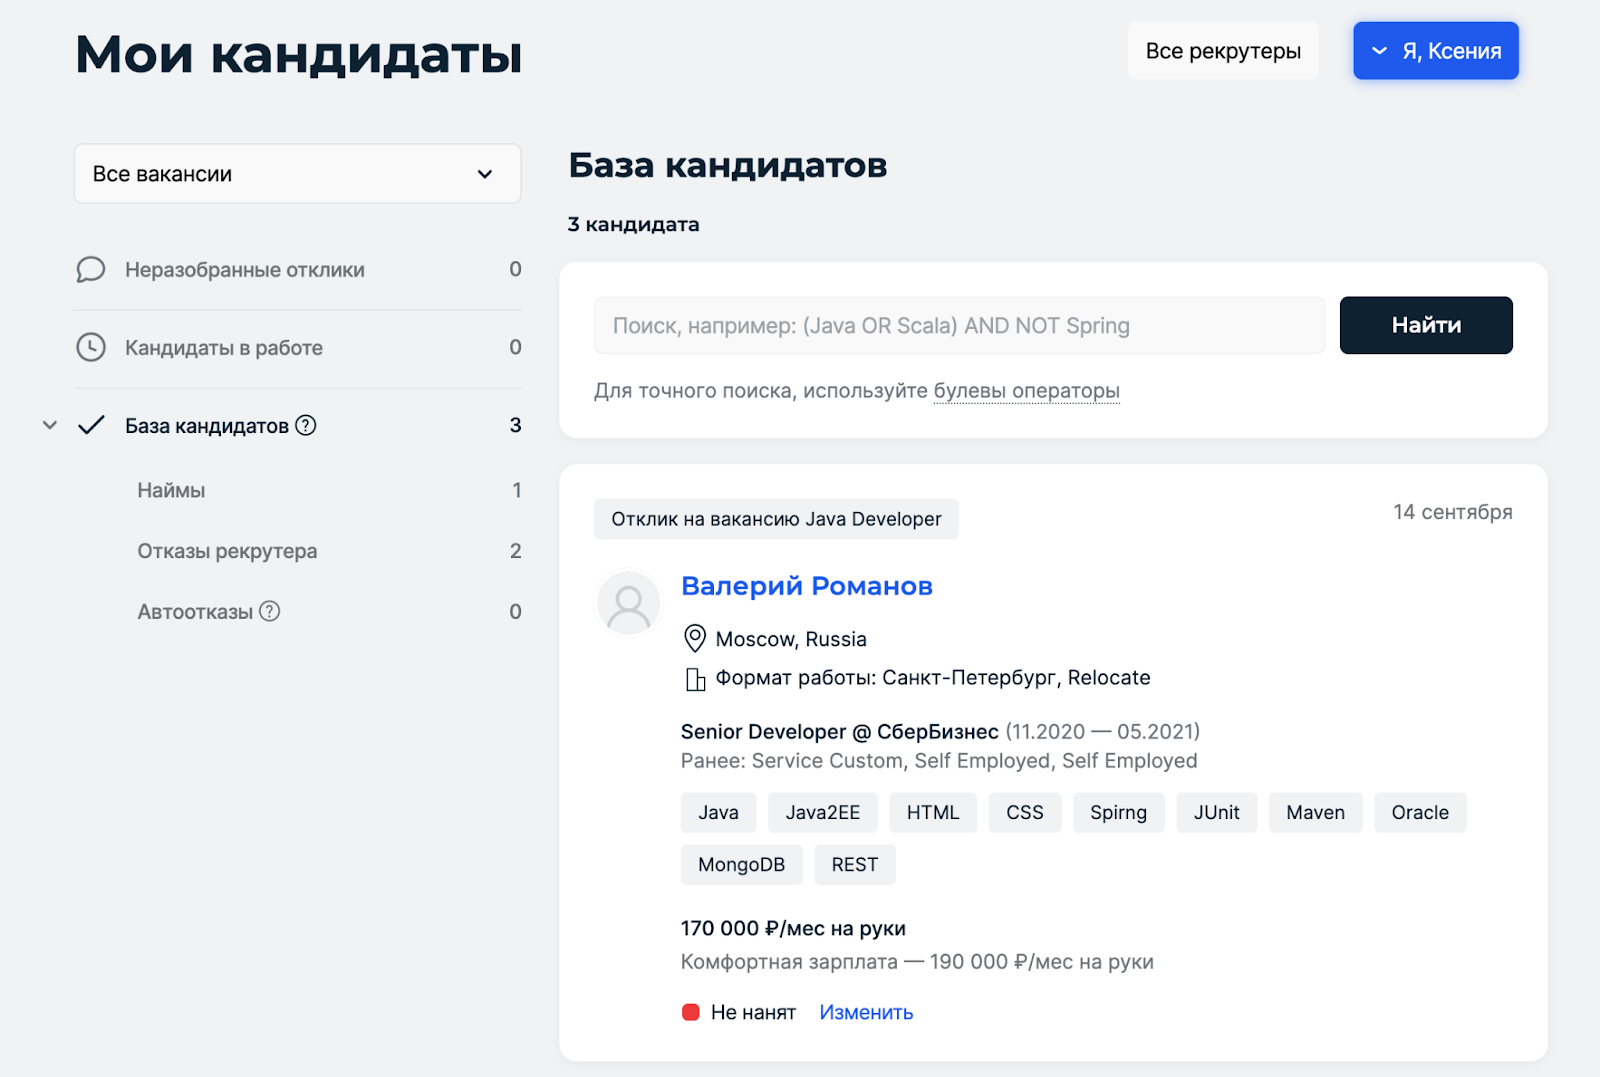Click the red Не нанят status indicator
Viewport: 1600px width, 1077px height.
tap(690, 1012)
